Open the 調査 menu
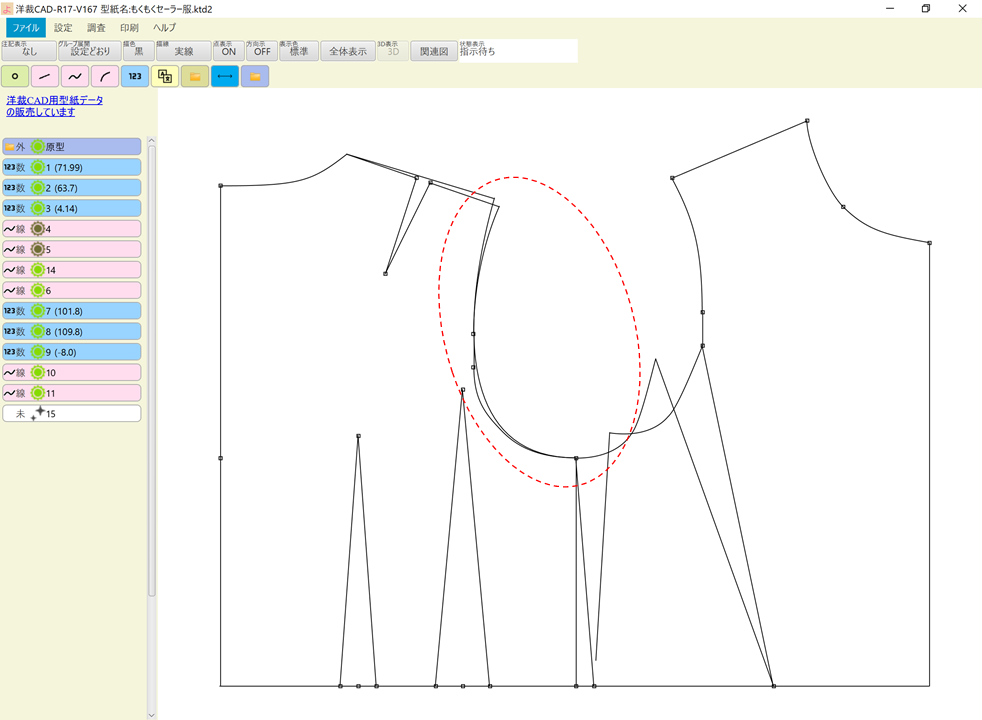 click(x=95, y=27)
